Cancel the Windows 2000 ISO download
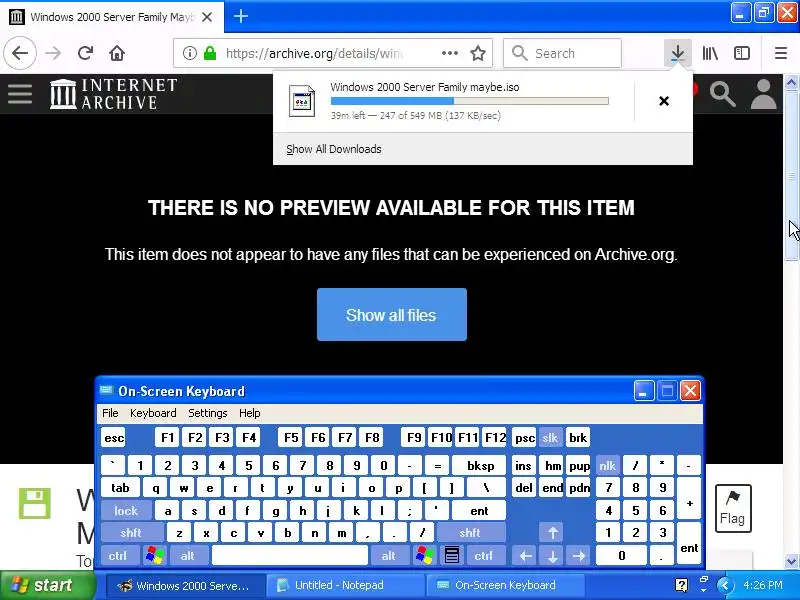The width and height of the screenshot is (800, 600). (664, 101)
